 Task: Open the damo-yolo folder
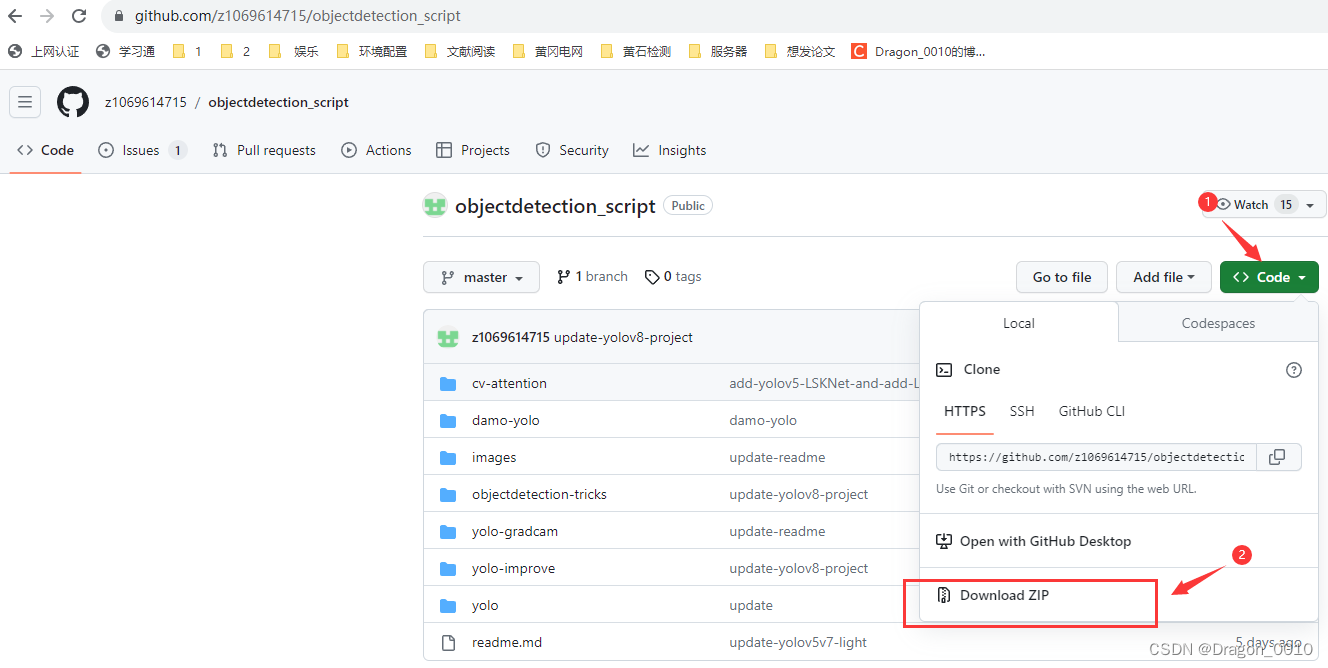click(x=505, y=420)
